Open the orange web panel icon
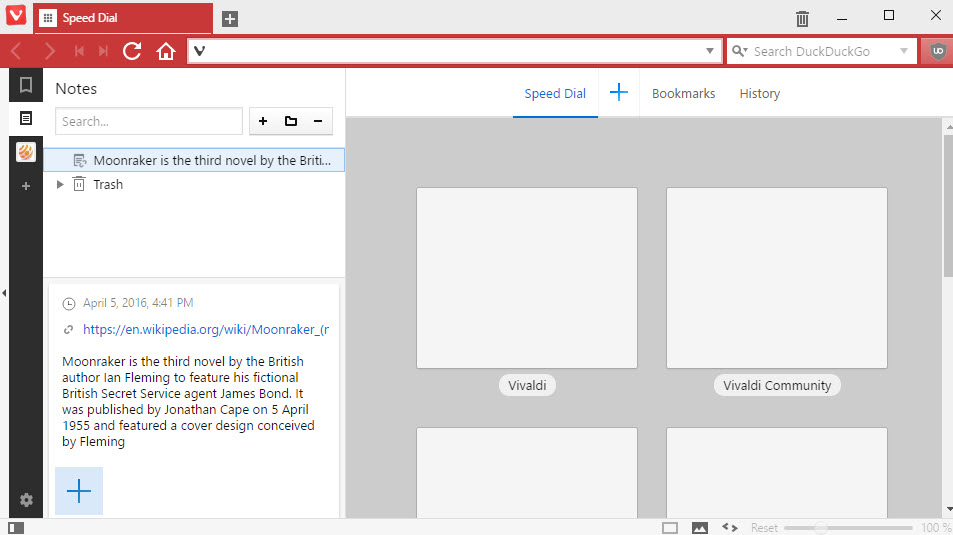The image size is (953, 535). (26, 152)
